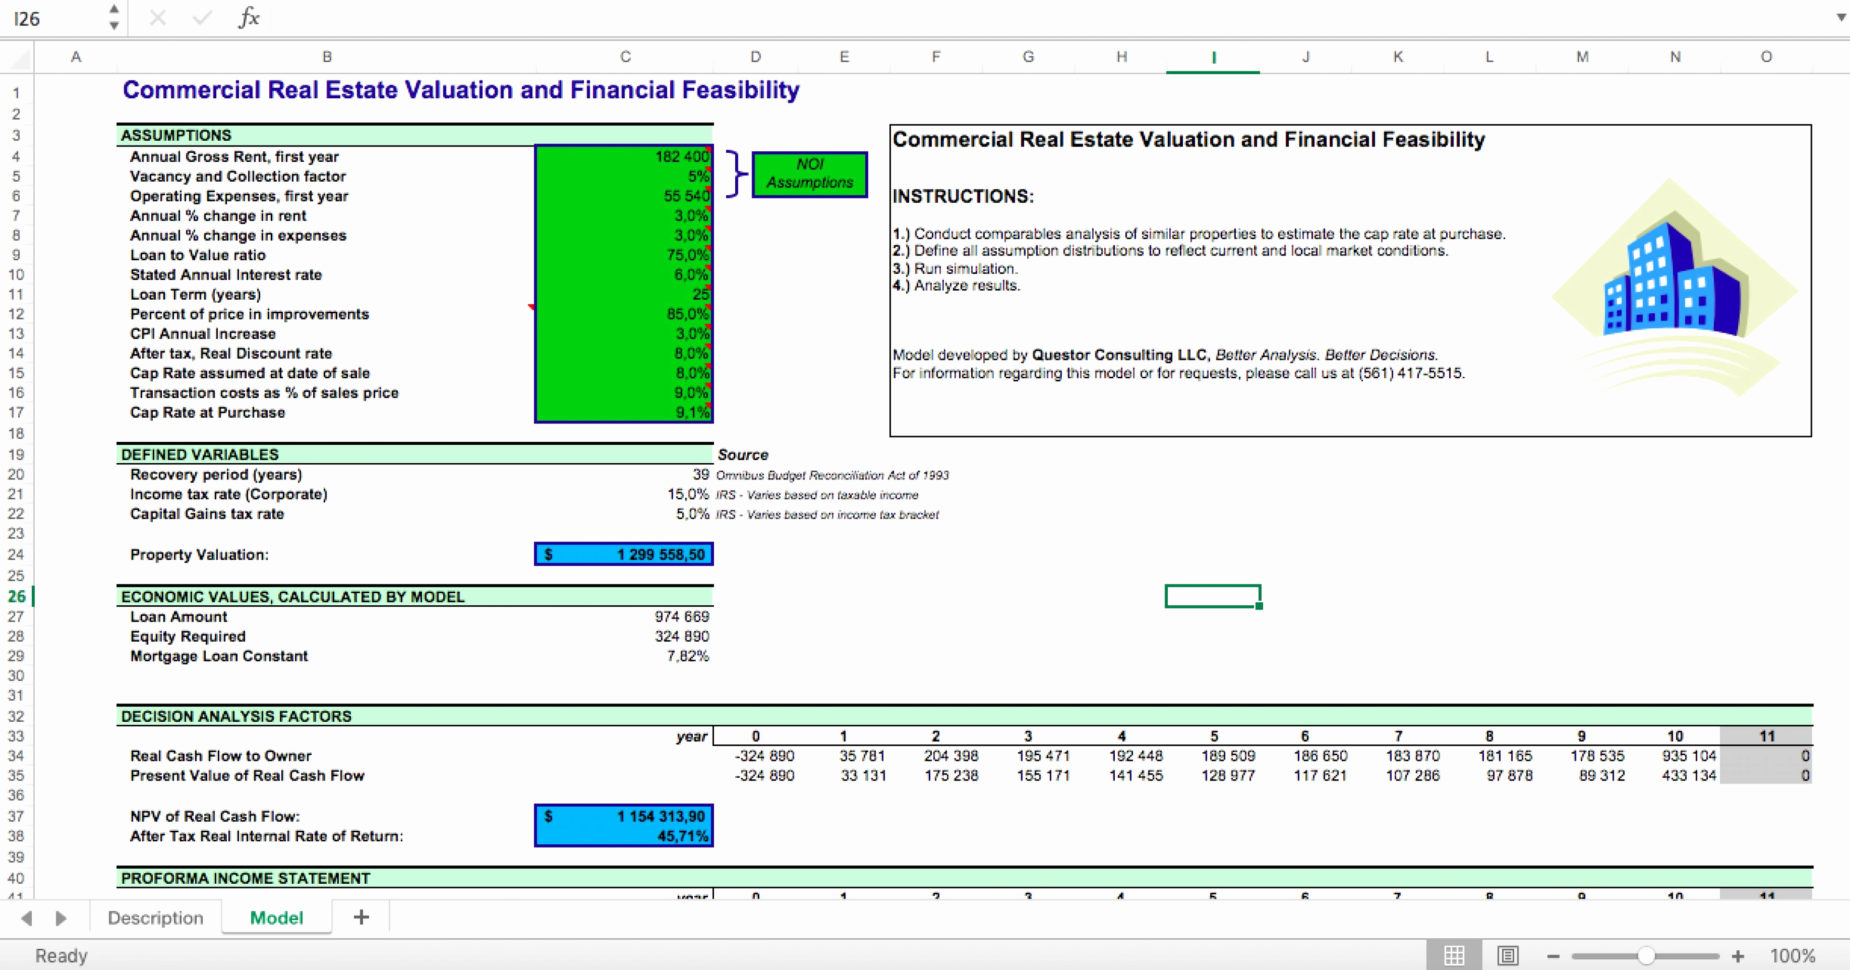1850x970 pixels.
Task: Click the Cancel icon in the formula bar
Action: 157,17
